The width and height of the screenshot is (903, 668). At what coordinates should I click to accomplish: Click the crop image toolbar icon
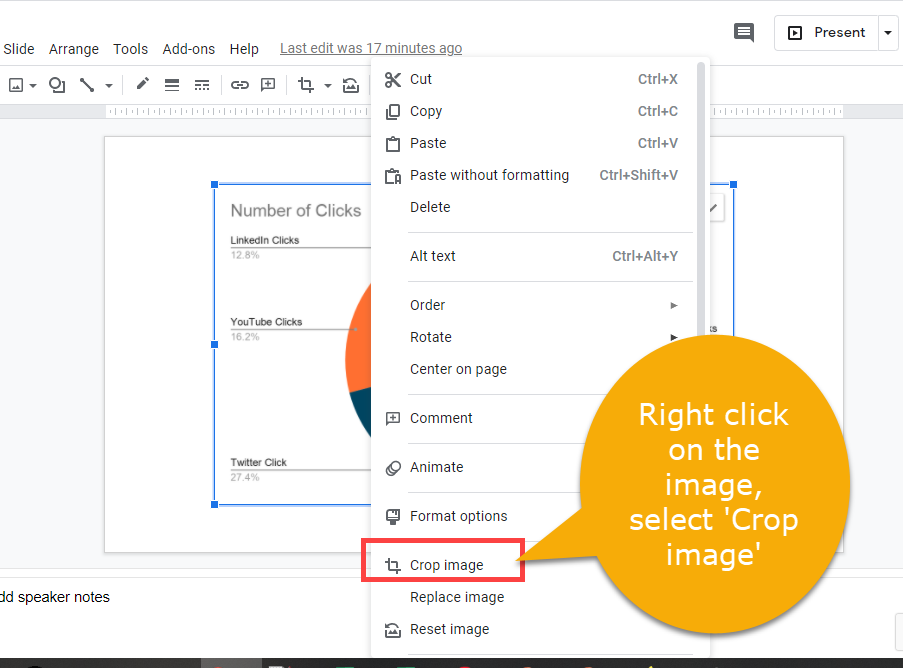306,85
